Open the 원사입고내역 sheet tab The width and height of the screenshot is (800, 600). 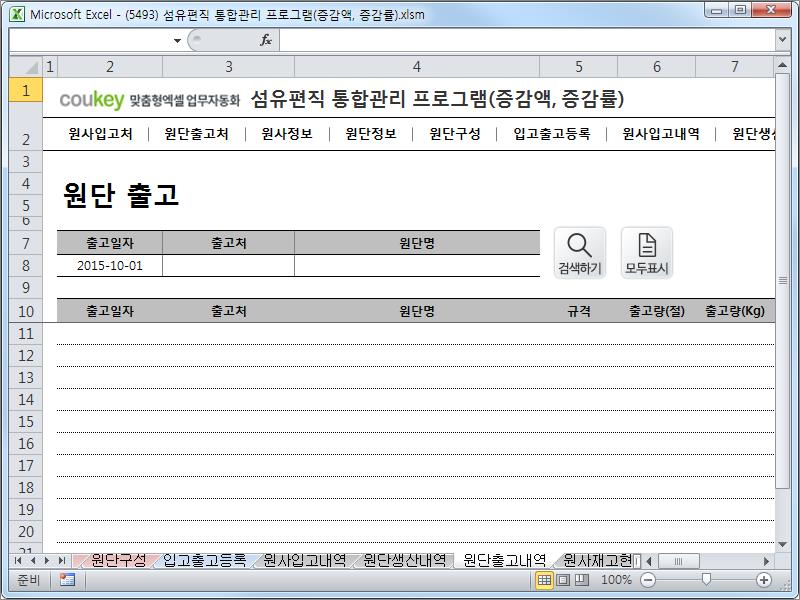tap(305, 560)
